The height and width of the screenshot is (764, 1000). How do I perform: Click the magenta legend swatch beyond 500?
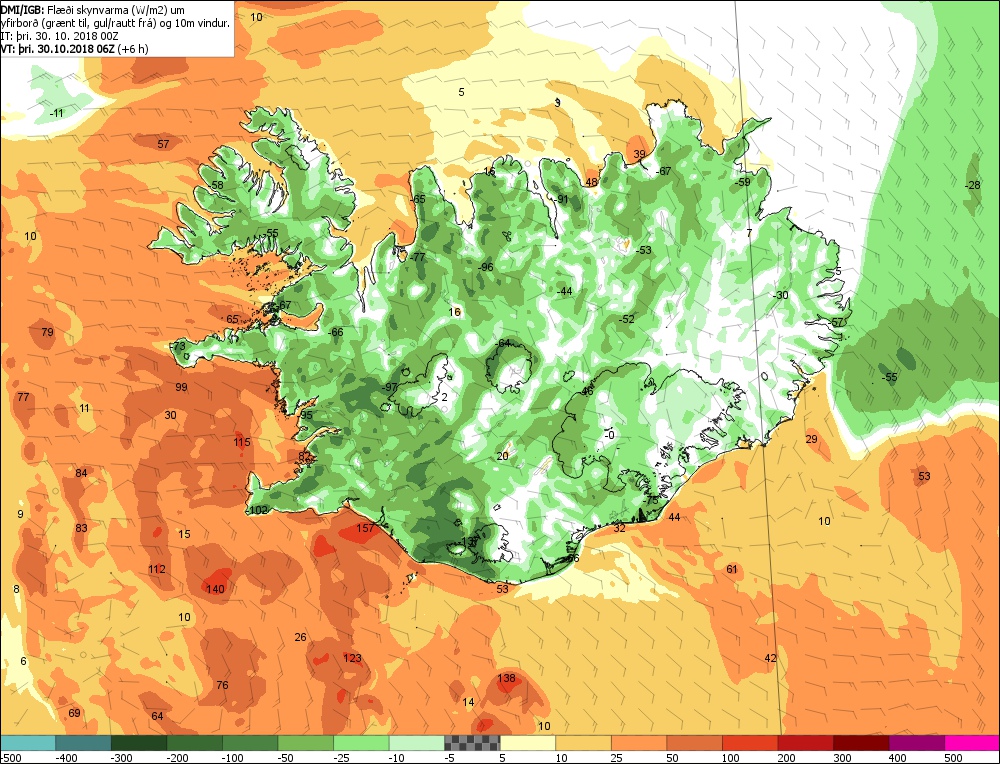pos(972,743)
